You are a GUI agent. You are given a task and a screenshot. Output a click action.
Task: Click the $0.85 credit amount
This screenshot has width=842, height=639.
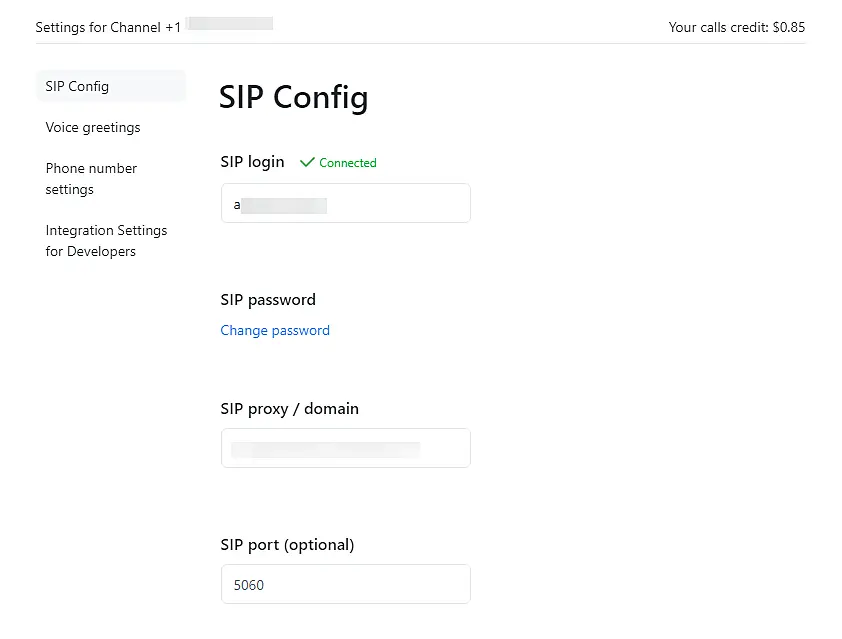789,27
